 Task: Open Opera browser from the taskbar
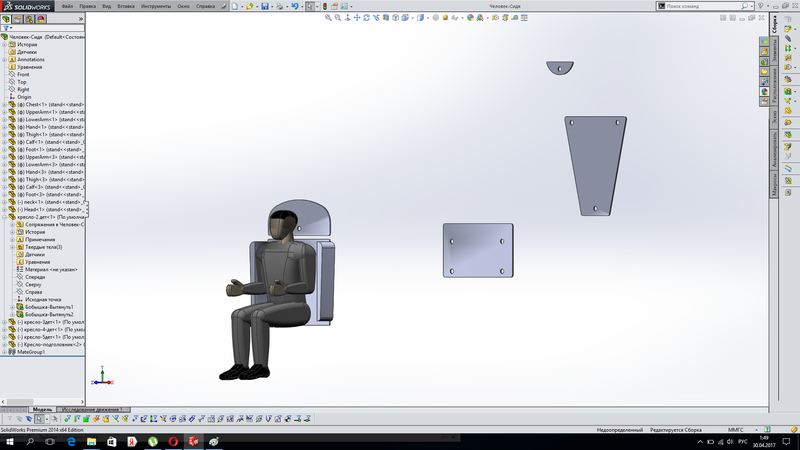(x=174, y=441)
